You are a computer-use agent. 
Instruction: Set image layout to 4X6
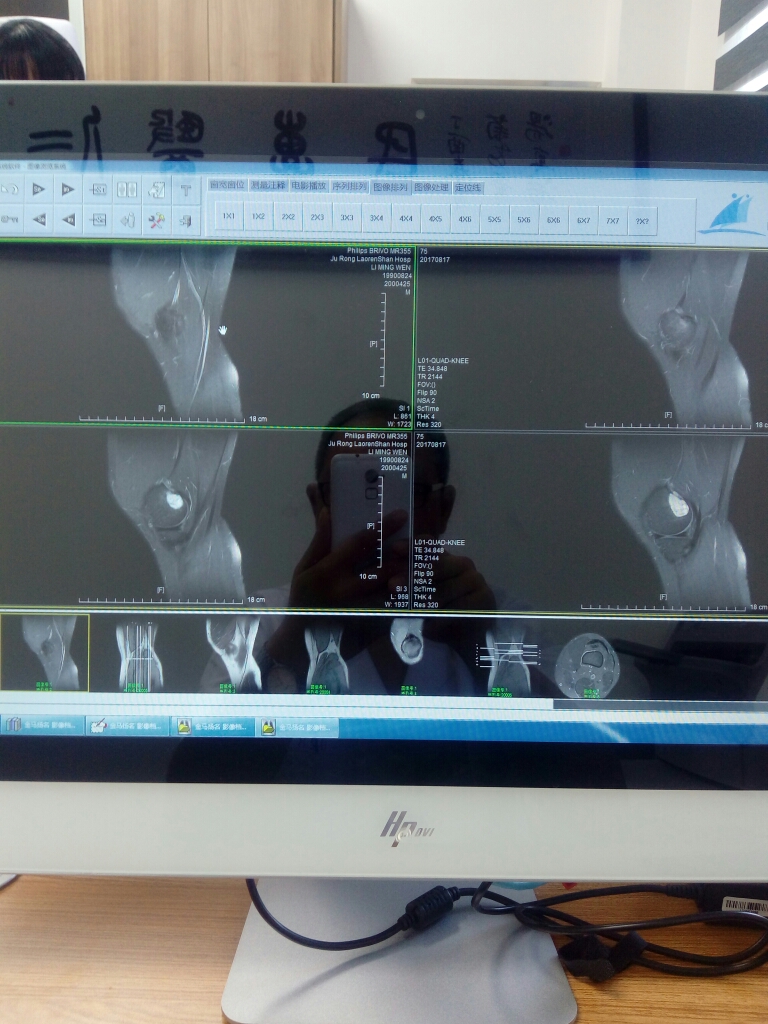tap(465, 219)
